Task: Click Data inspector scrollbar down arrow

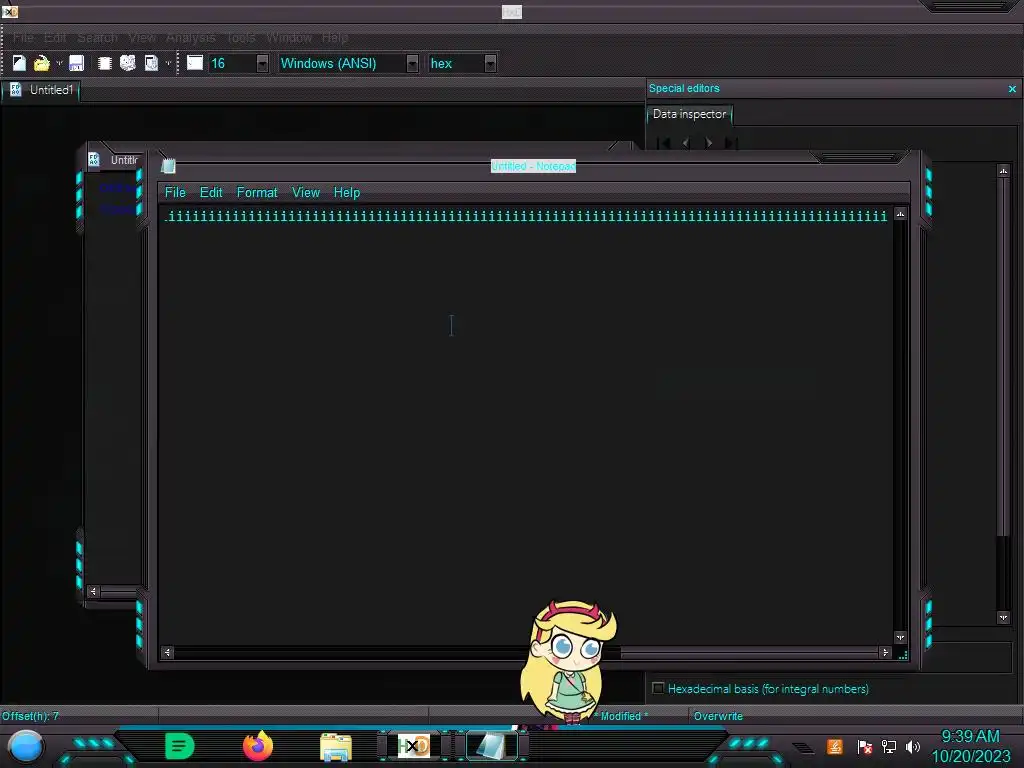Action: (x=1003, y=617)
